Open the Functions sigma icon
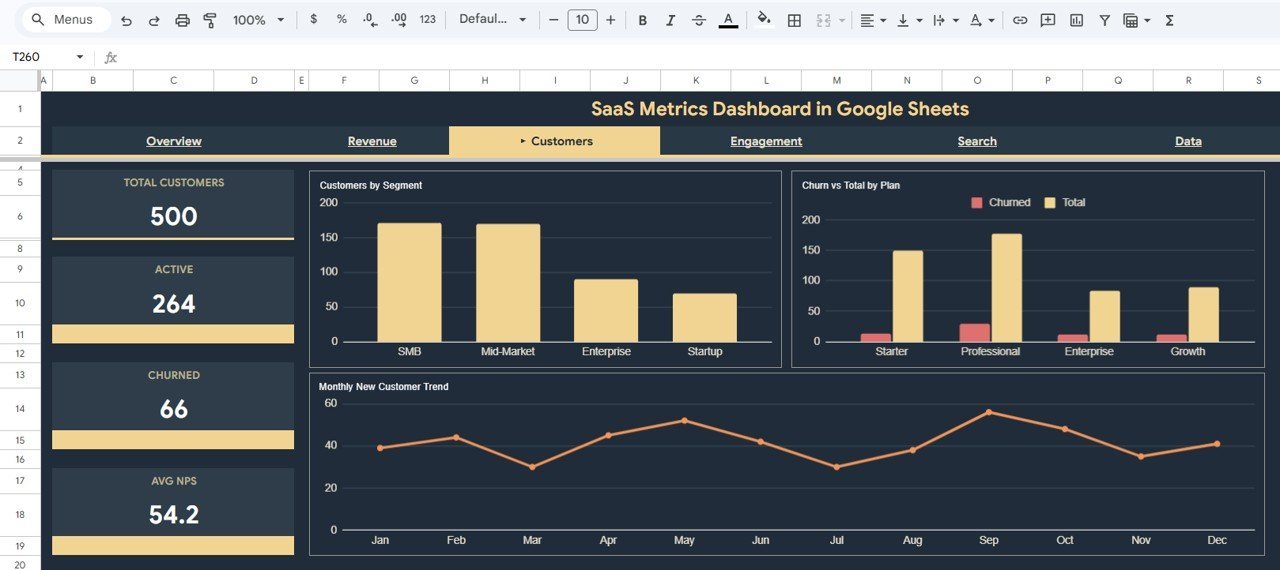The width and height of the screenshot is (1280, 570). pyautogui.click(x=1170, y=20)
